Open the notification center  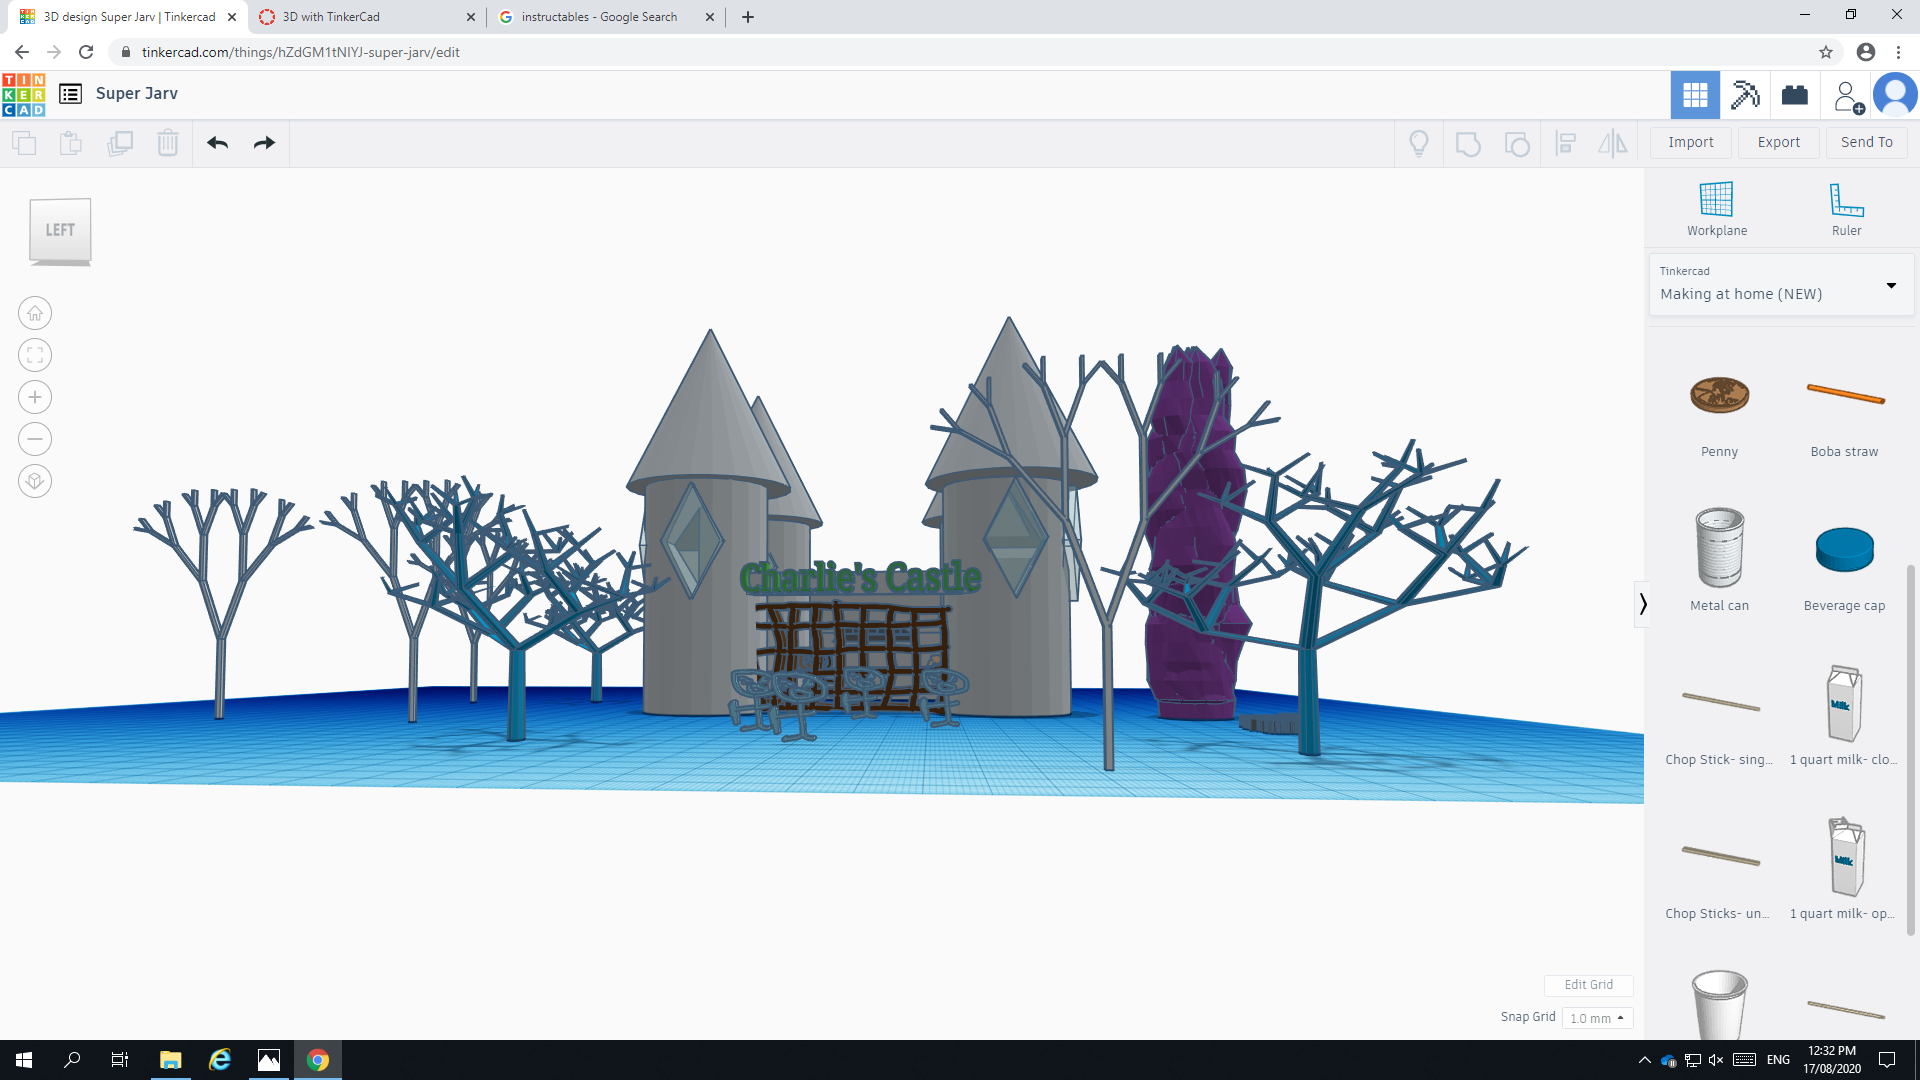click(1887, 1060)
